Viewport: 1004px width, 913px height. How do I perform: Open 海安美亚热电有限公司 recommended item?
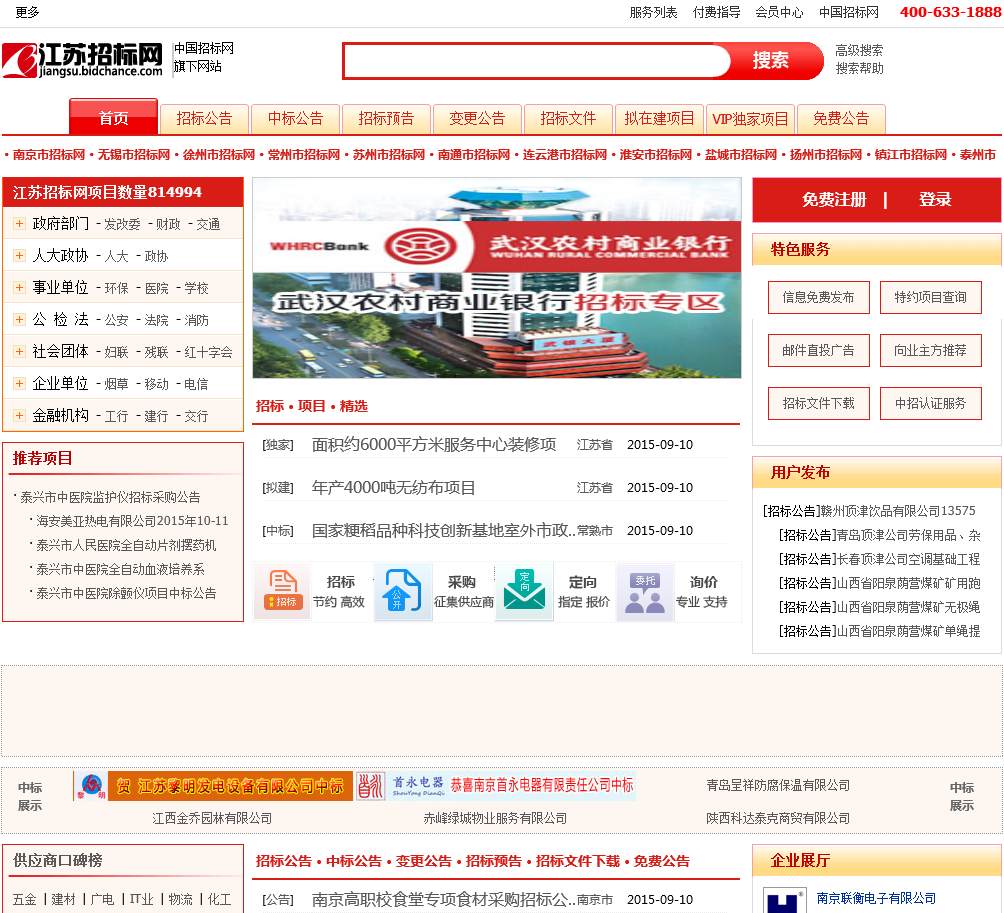(132, 521)
